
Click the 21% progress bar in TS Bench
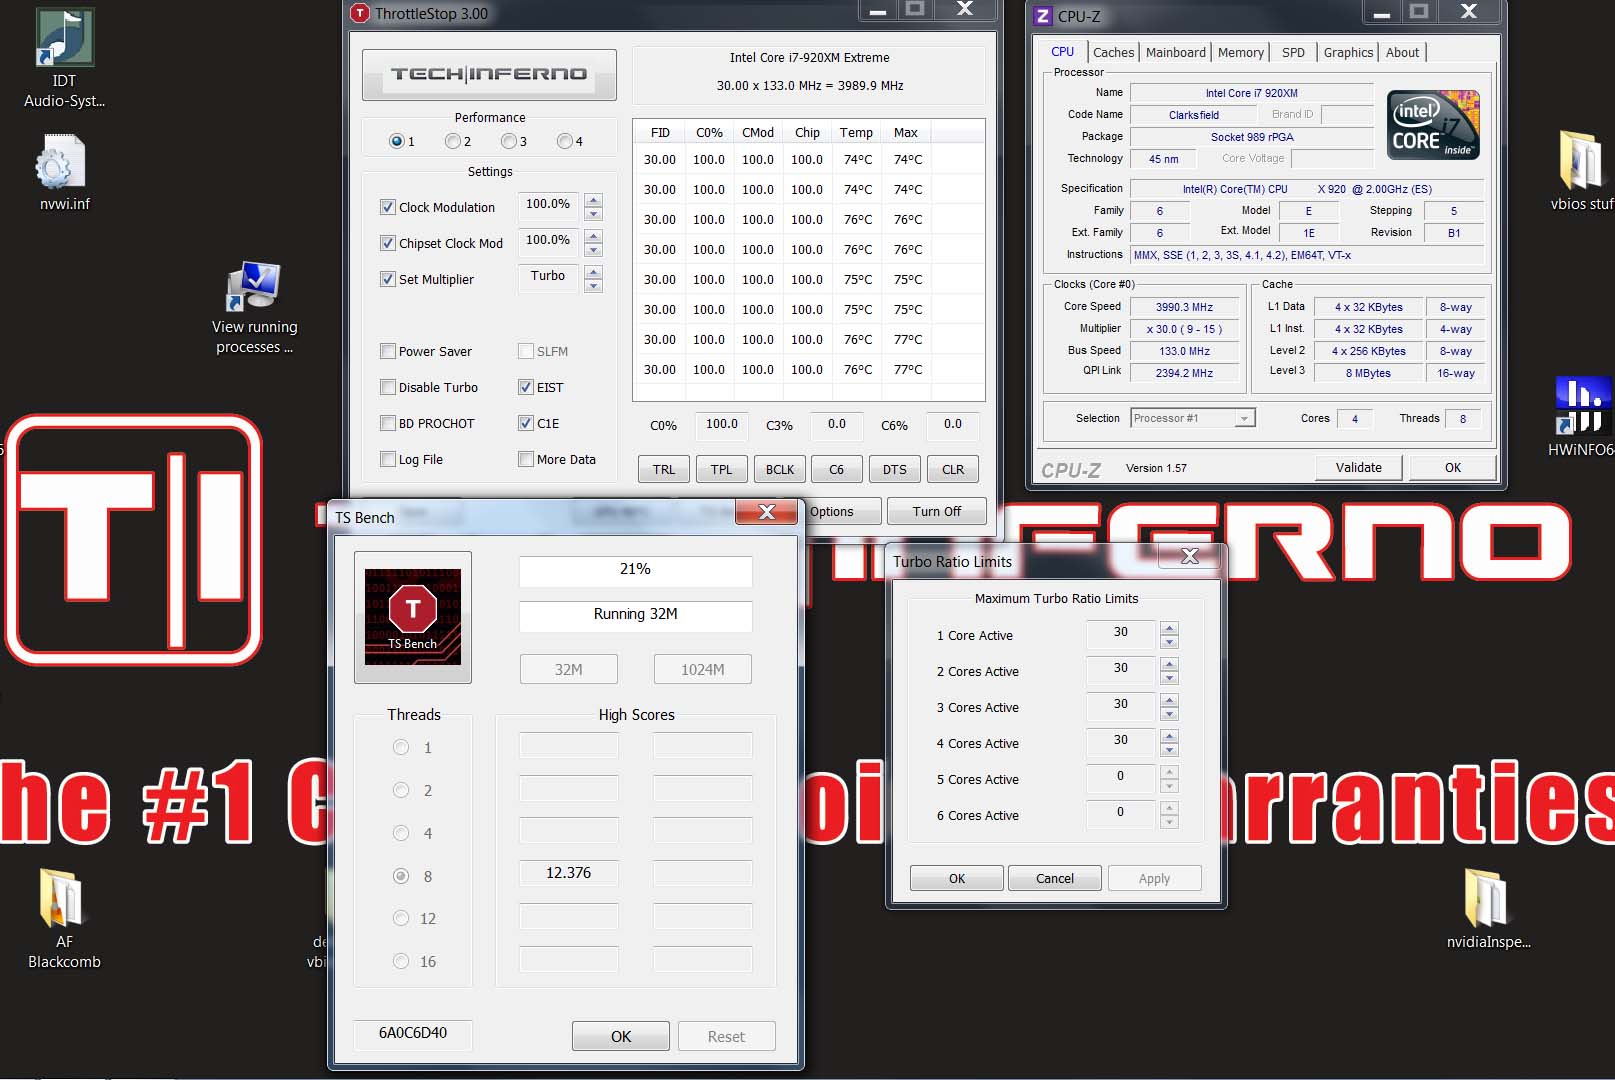pos(636,570)
